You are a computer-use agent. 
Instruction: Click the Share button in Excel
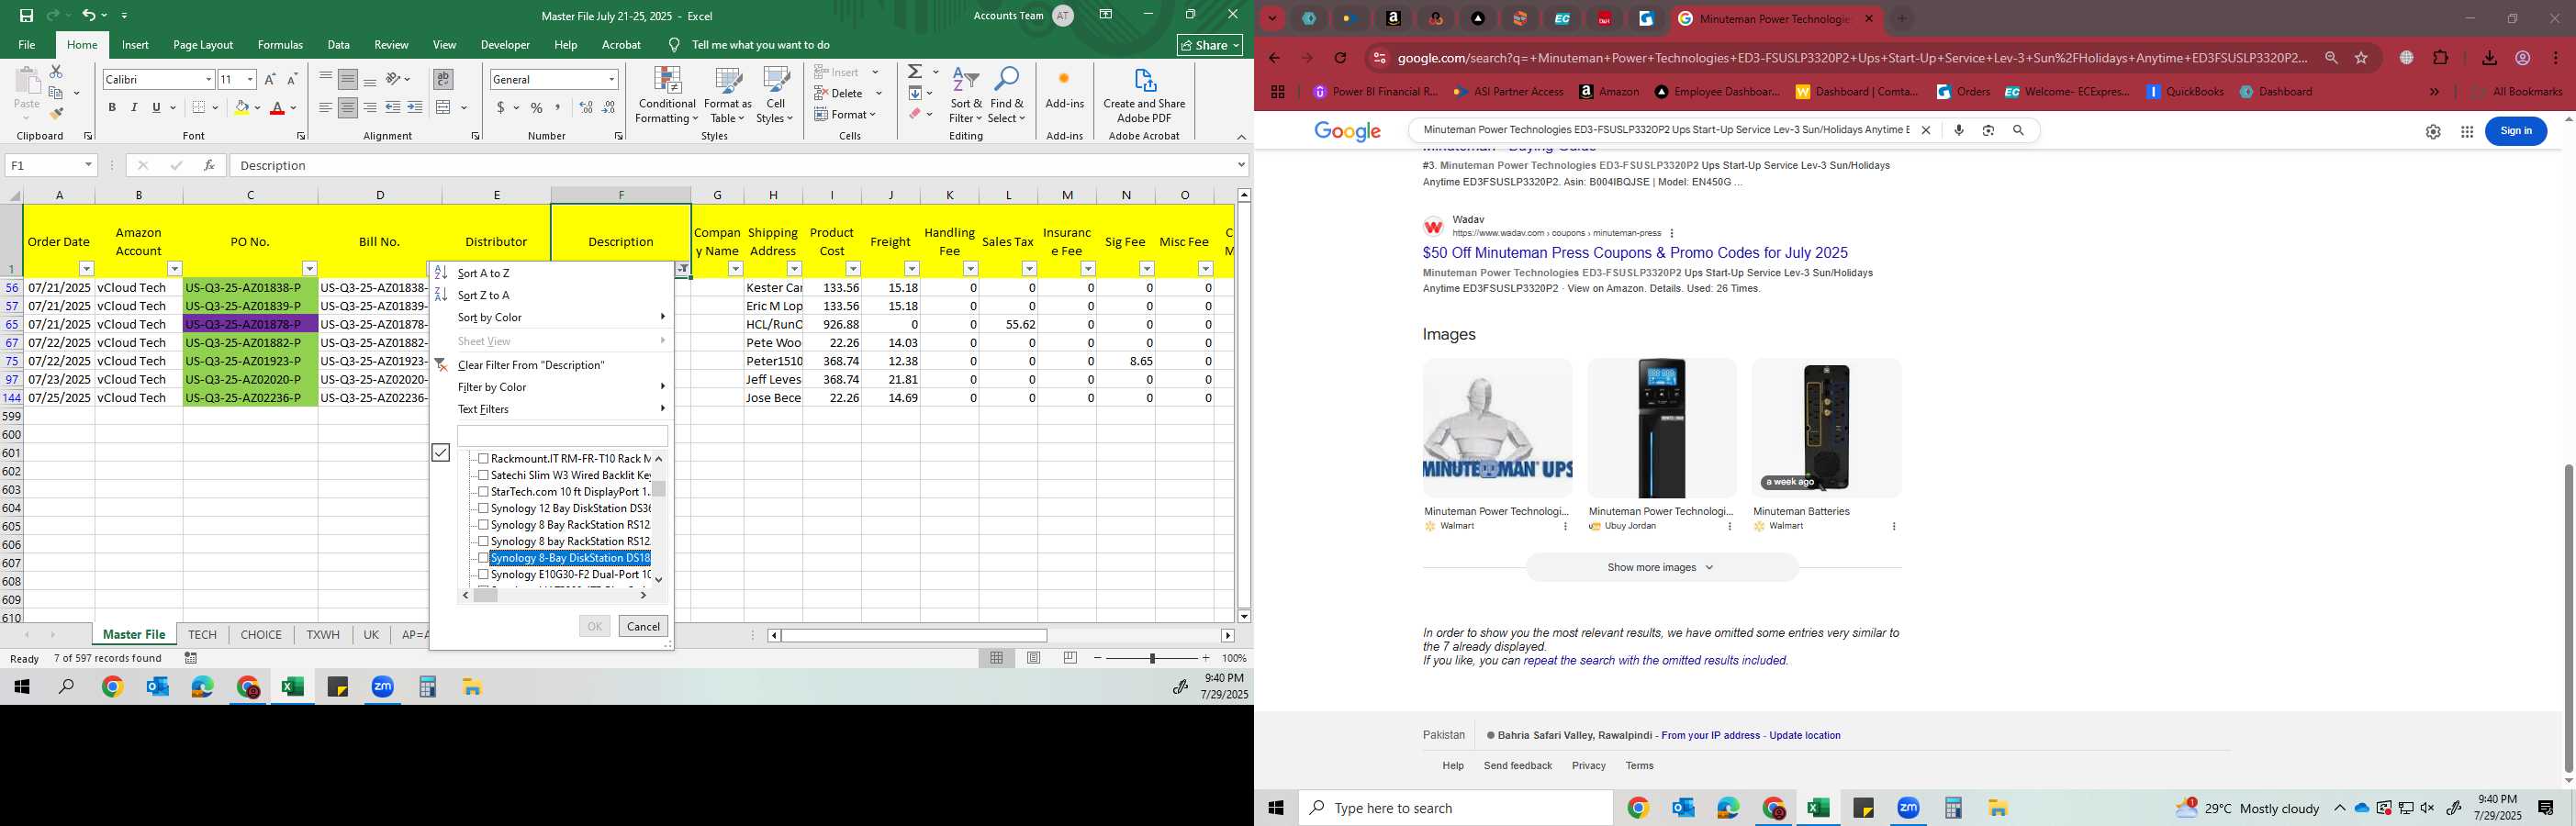pyautogui.click(x=1210, y=45)
